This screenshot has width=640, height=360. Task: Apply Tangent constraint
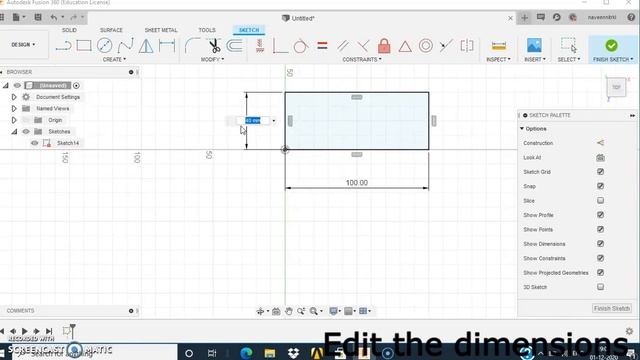[x=300, y=46]
